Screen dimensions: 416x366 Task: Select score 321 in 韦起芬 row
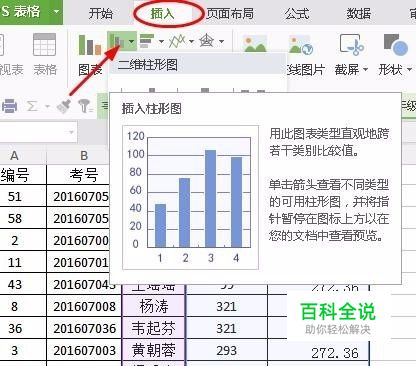(x=227, y=328)
